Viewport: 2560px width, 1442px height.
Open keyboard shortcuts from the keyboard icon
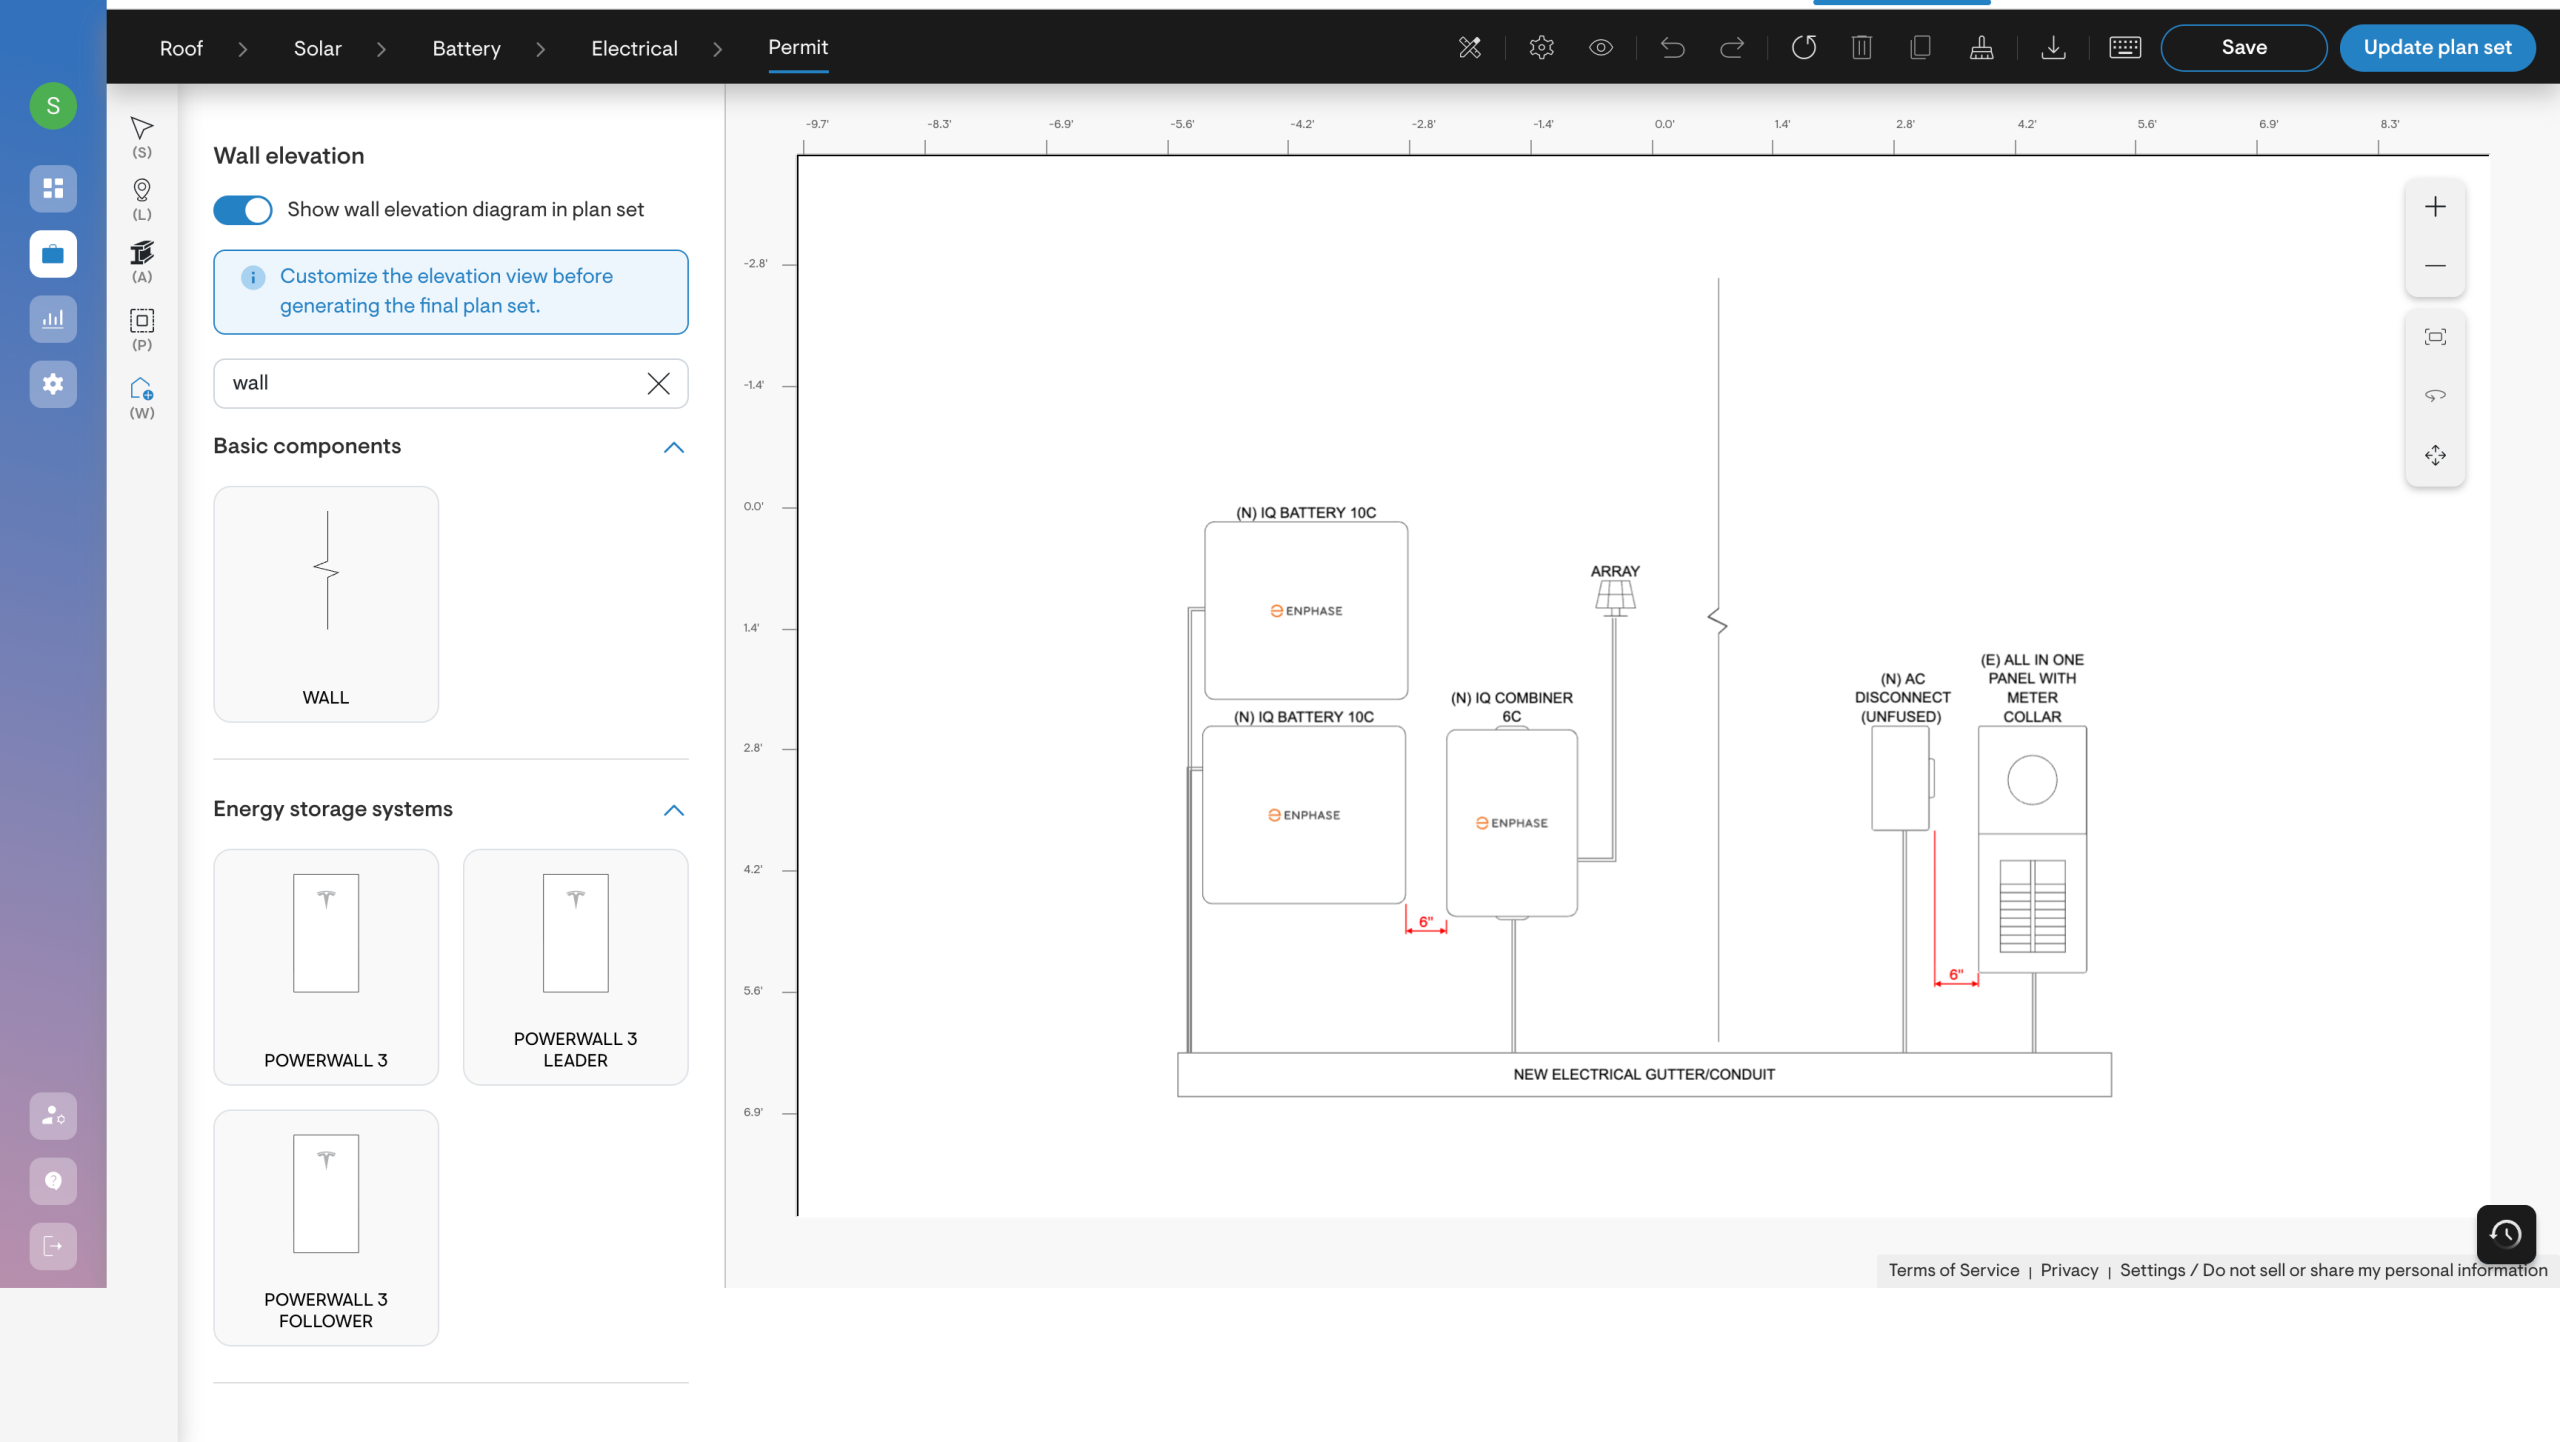[x=2124, y=48]
